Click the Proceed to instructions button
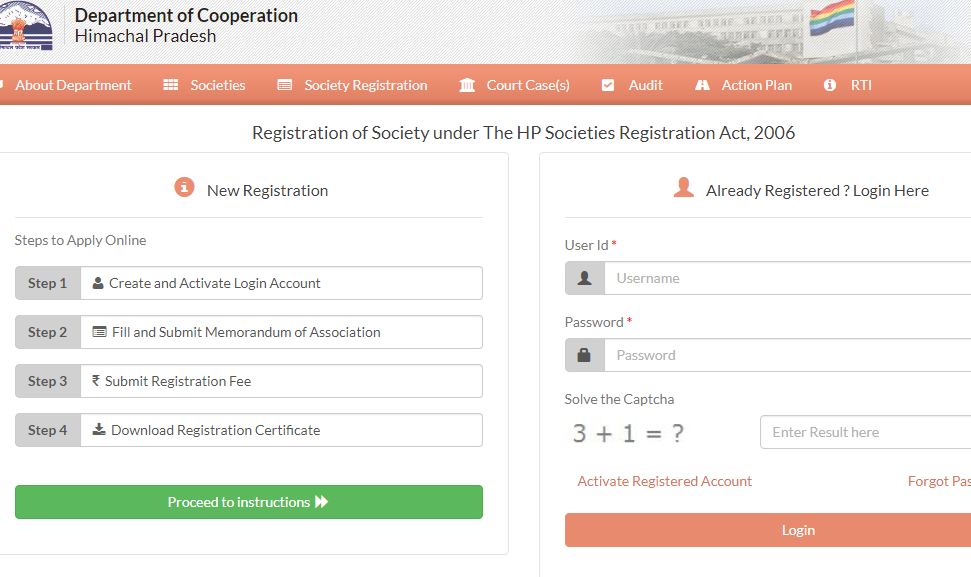 tap(248, 502)
